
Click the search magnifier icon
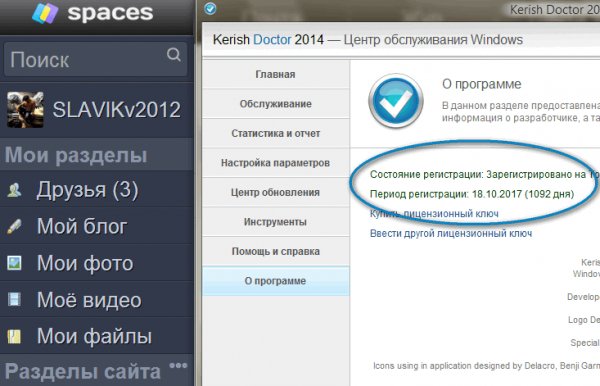(174, 55)
